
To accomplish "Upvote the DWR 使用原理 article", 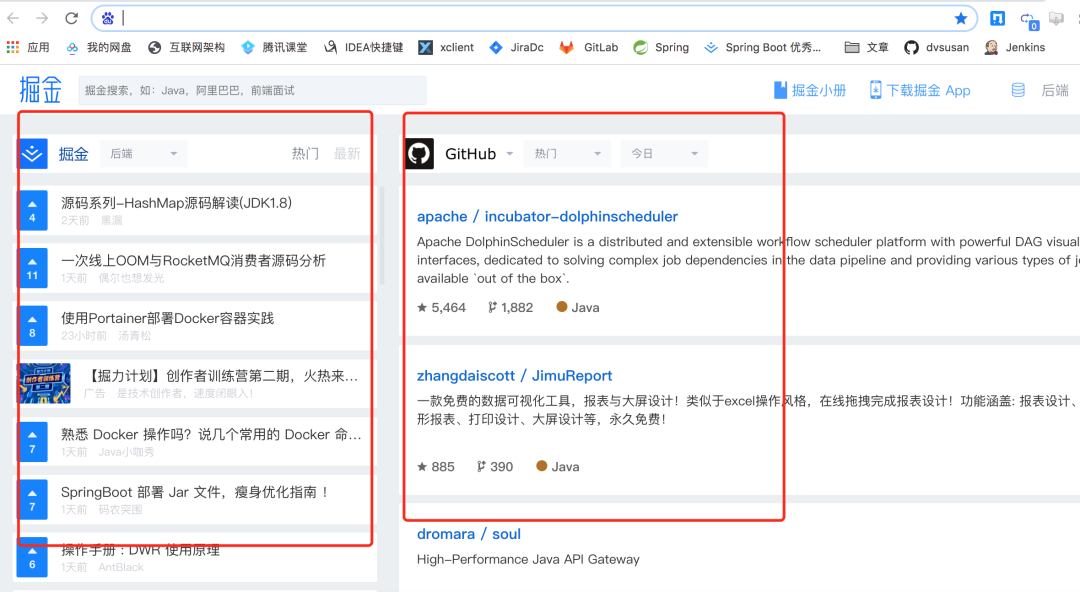I will 32,557.
